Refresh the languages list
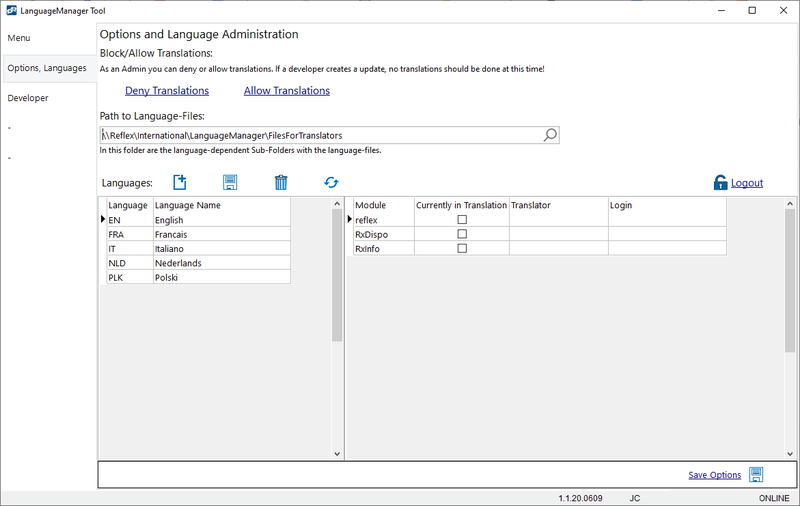This screenshot has width=800, height=506. pos(331,182)
